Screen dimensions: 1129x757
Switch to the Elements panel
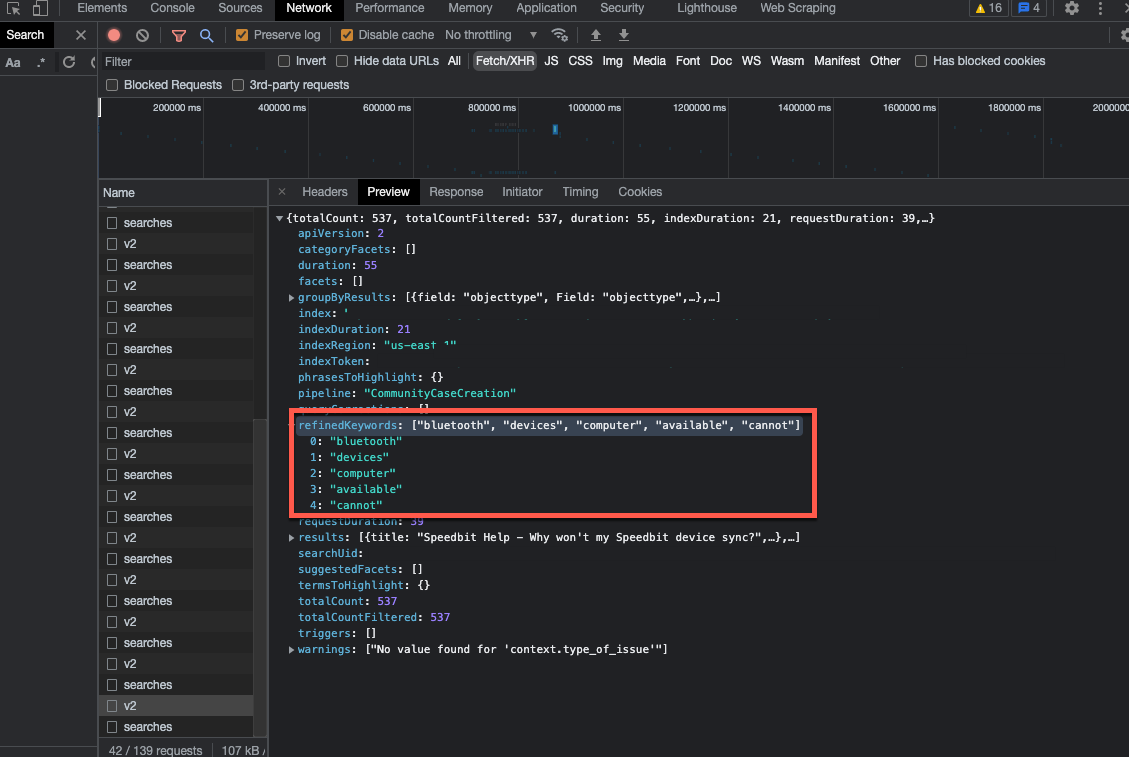click(x=102, y=8)
